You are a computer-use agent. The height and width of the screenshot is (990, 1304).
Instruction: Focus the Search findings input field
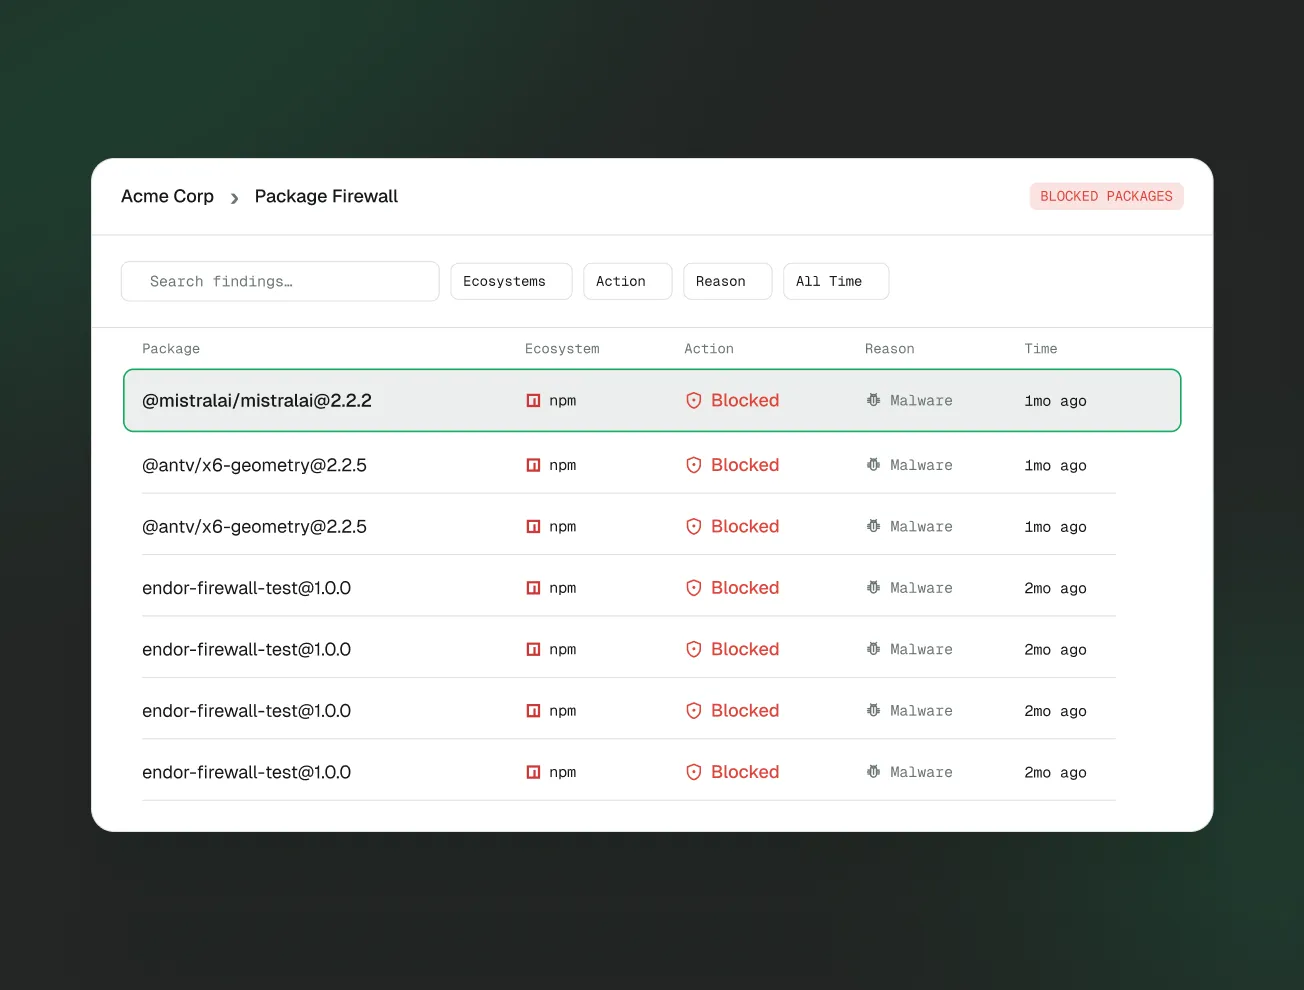[280, 282]
